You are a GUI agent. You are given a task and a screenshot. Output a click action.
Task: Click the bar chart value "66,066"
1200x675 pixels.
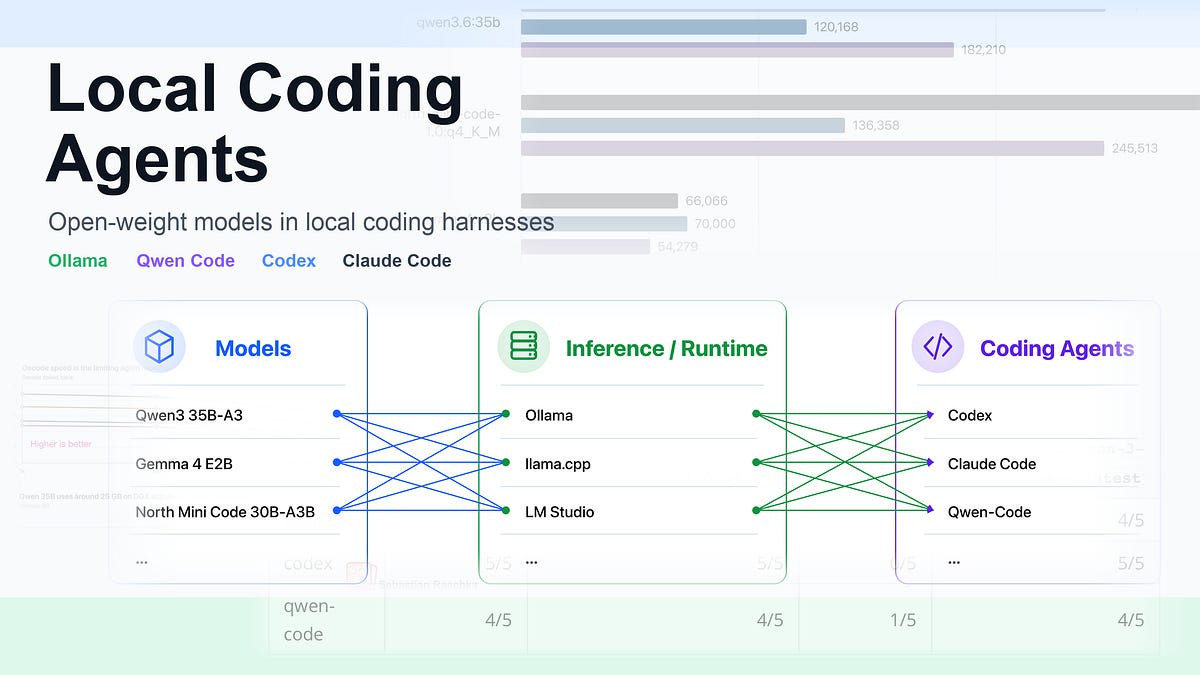click(707, 201)
